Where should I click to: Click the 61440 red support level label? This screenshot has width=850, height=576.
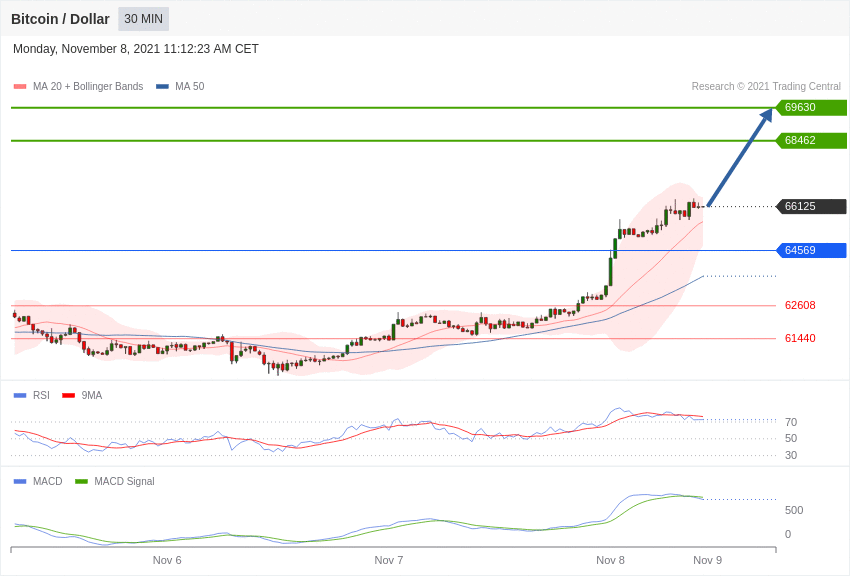click(x=800, y=339)
